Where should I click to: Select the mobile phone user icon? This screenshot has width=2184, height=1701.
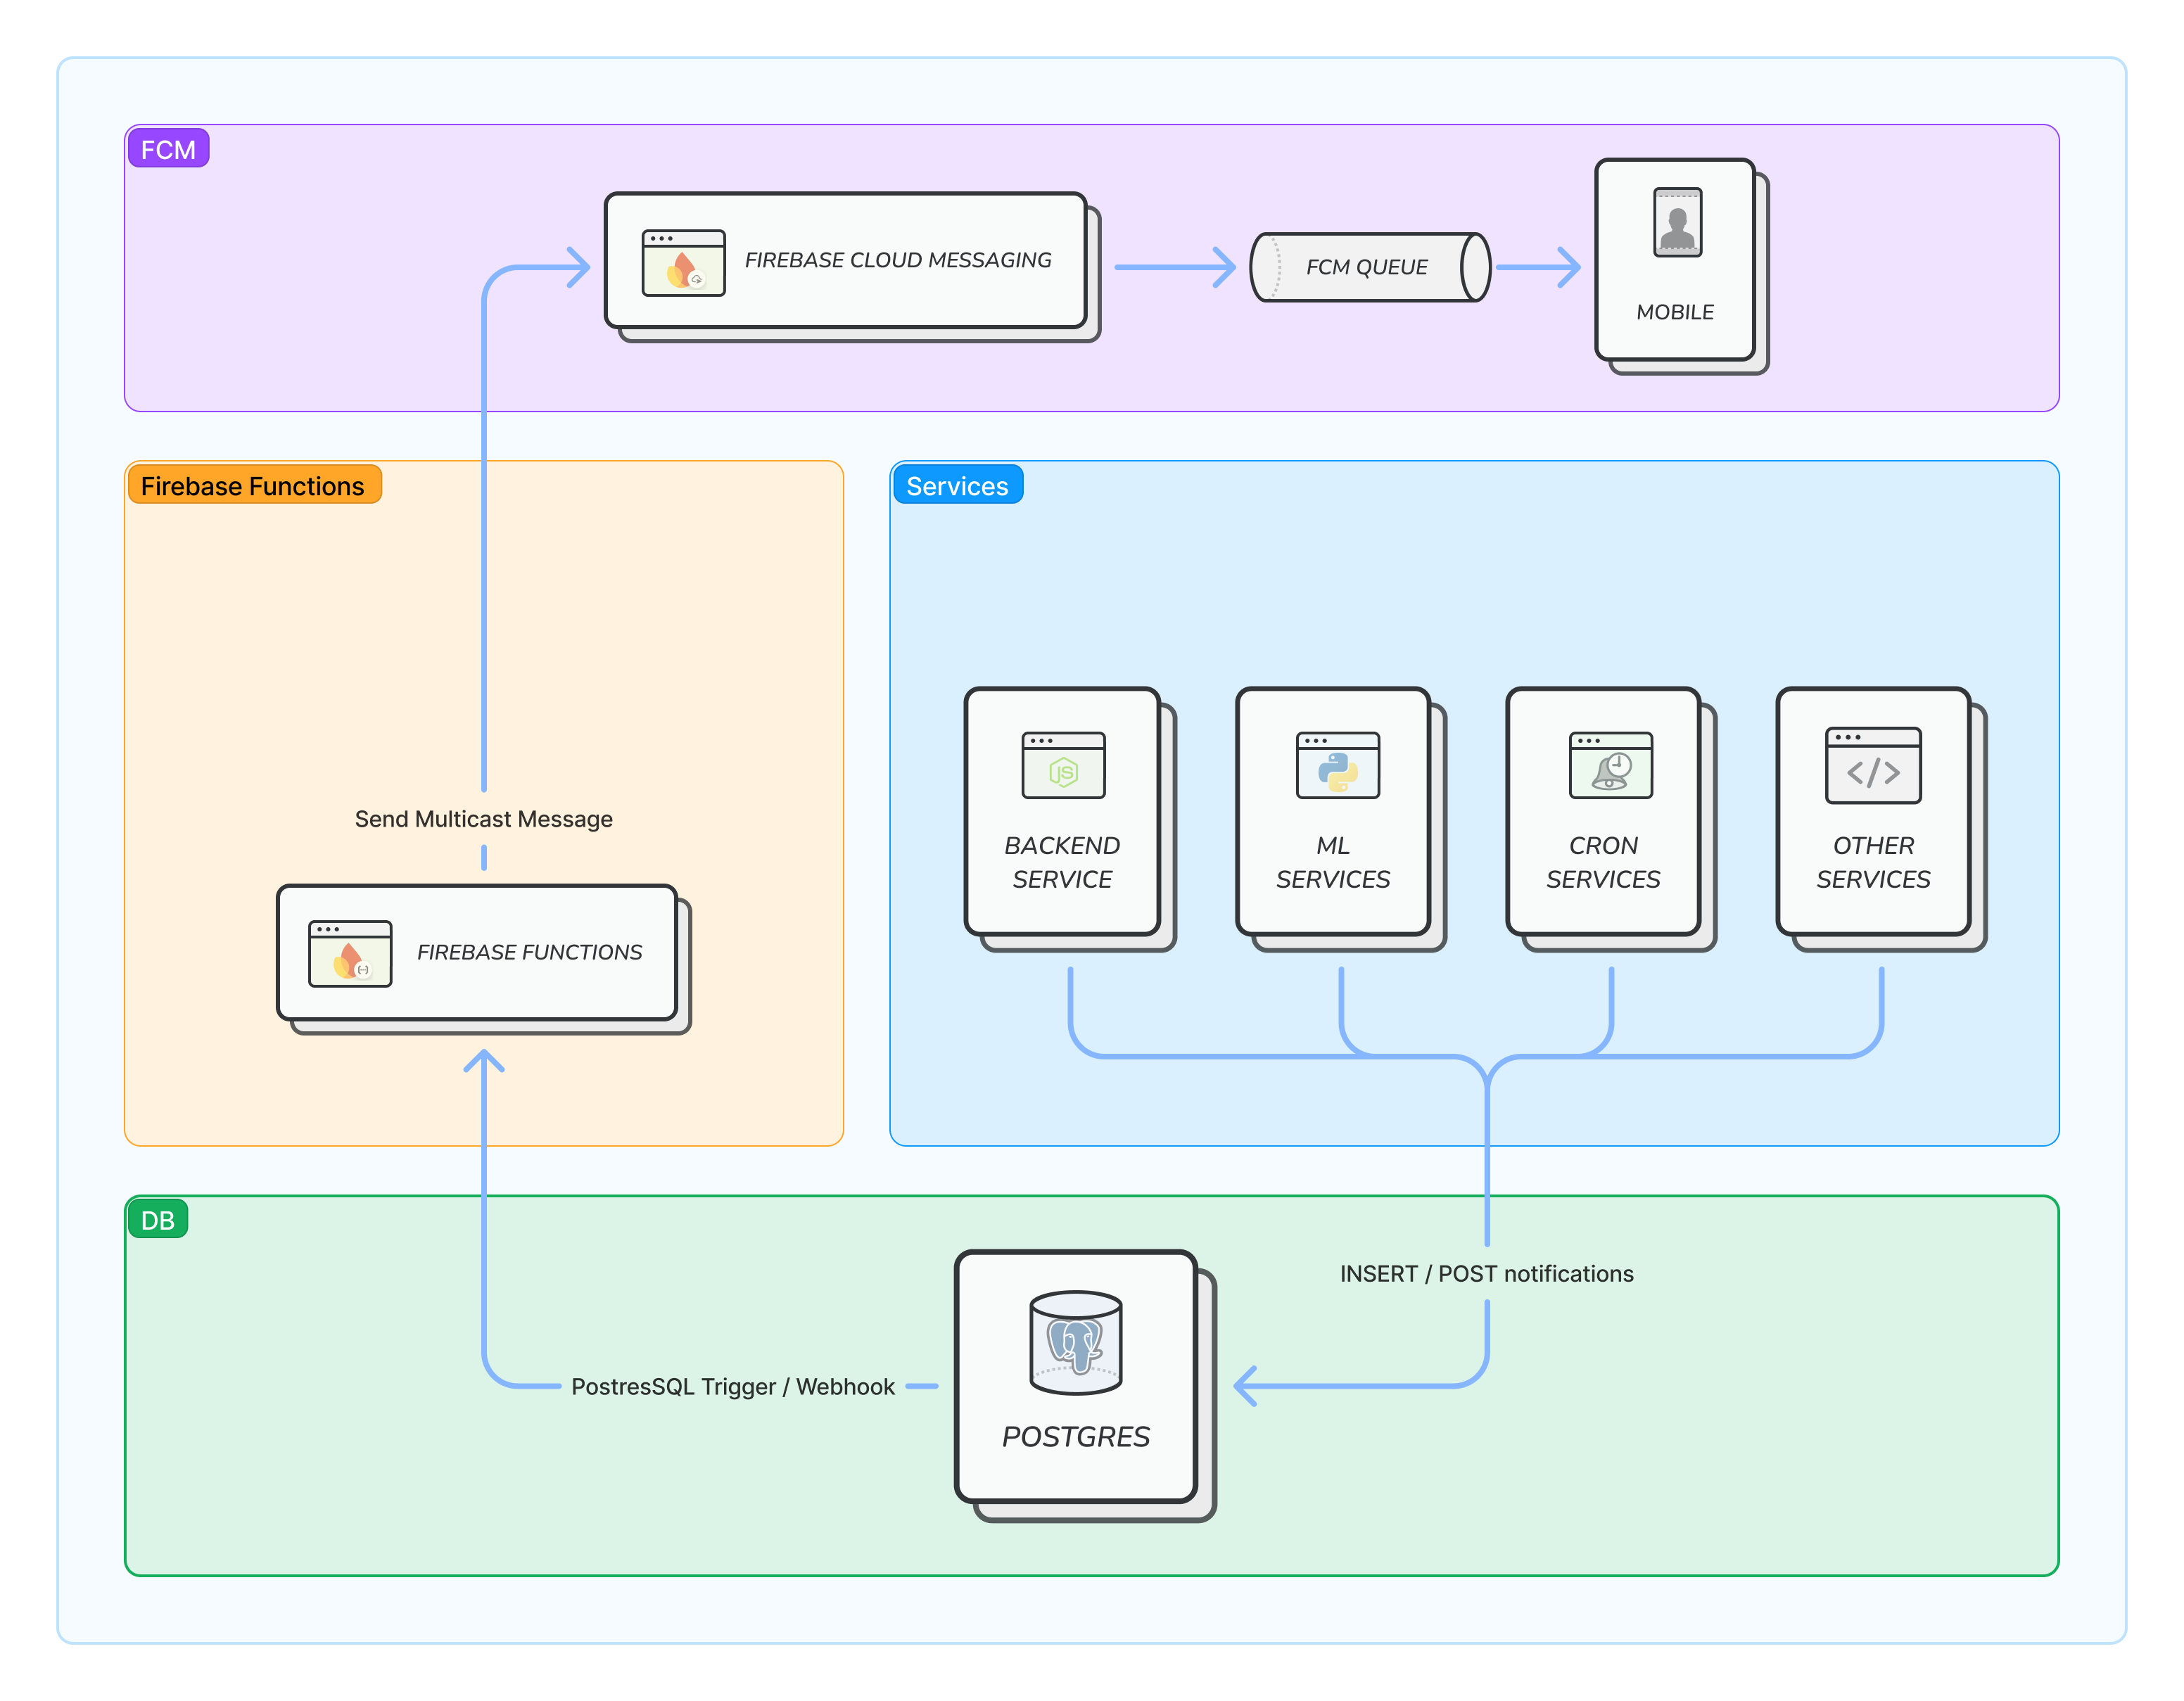[1677, 222]
